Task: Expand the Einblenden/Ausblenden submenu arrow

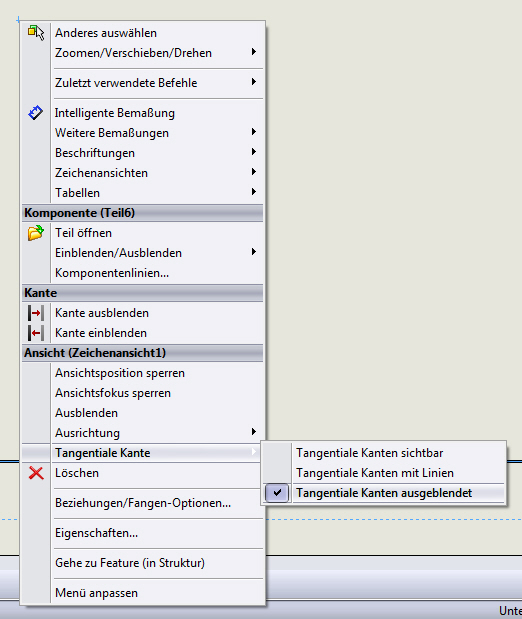Action: (x=254, y=252)
